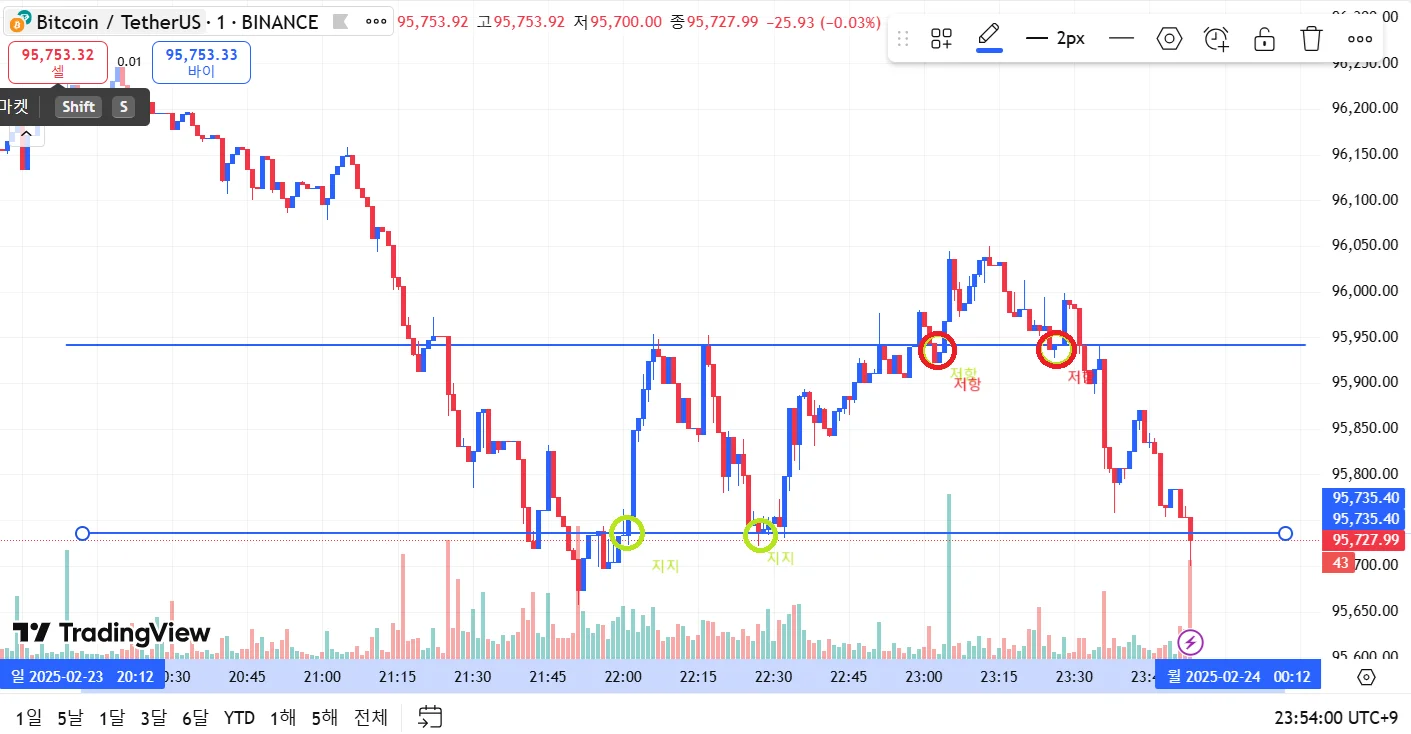Toggle the flag next to BINANCE
Screen dimensions: 1411x734
tap(341, 21)
